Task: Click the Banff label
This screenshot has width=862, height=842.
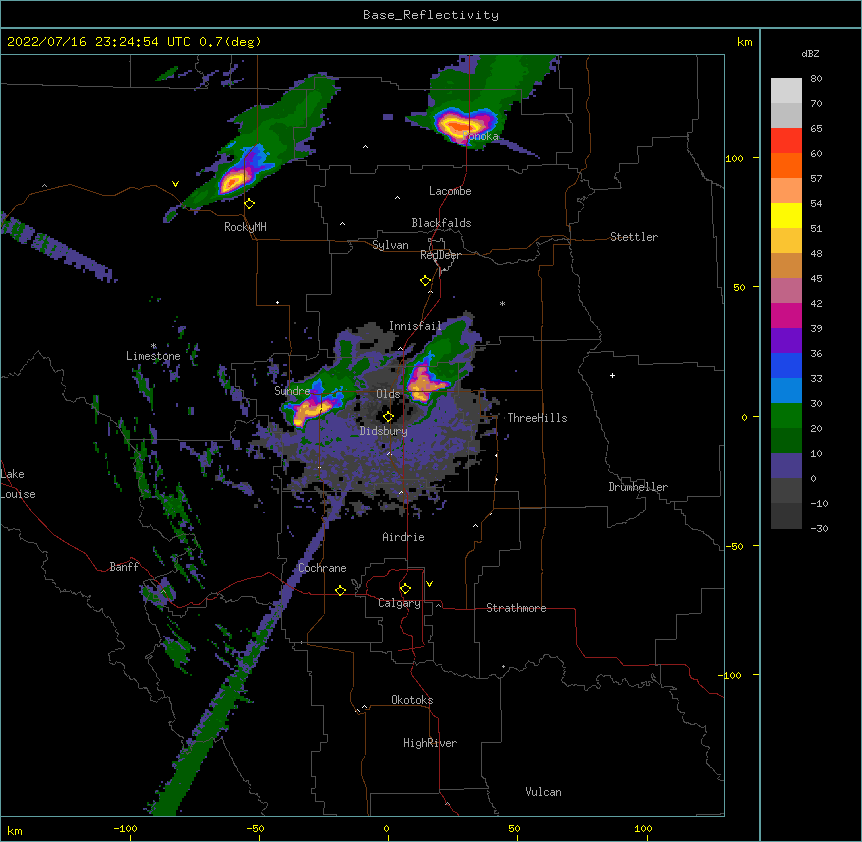Action: pos(124,567)
